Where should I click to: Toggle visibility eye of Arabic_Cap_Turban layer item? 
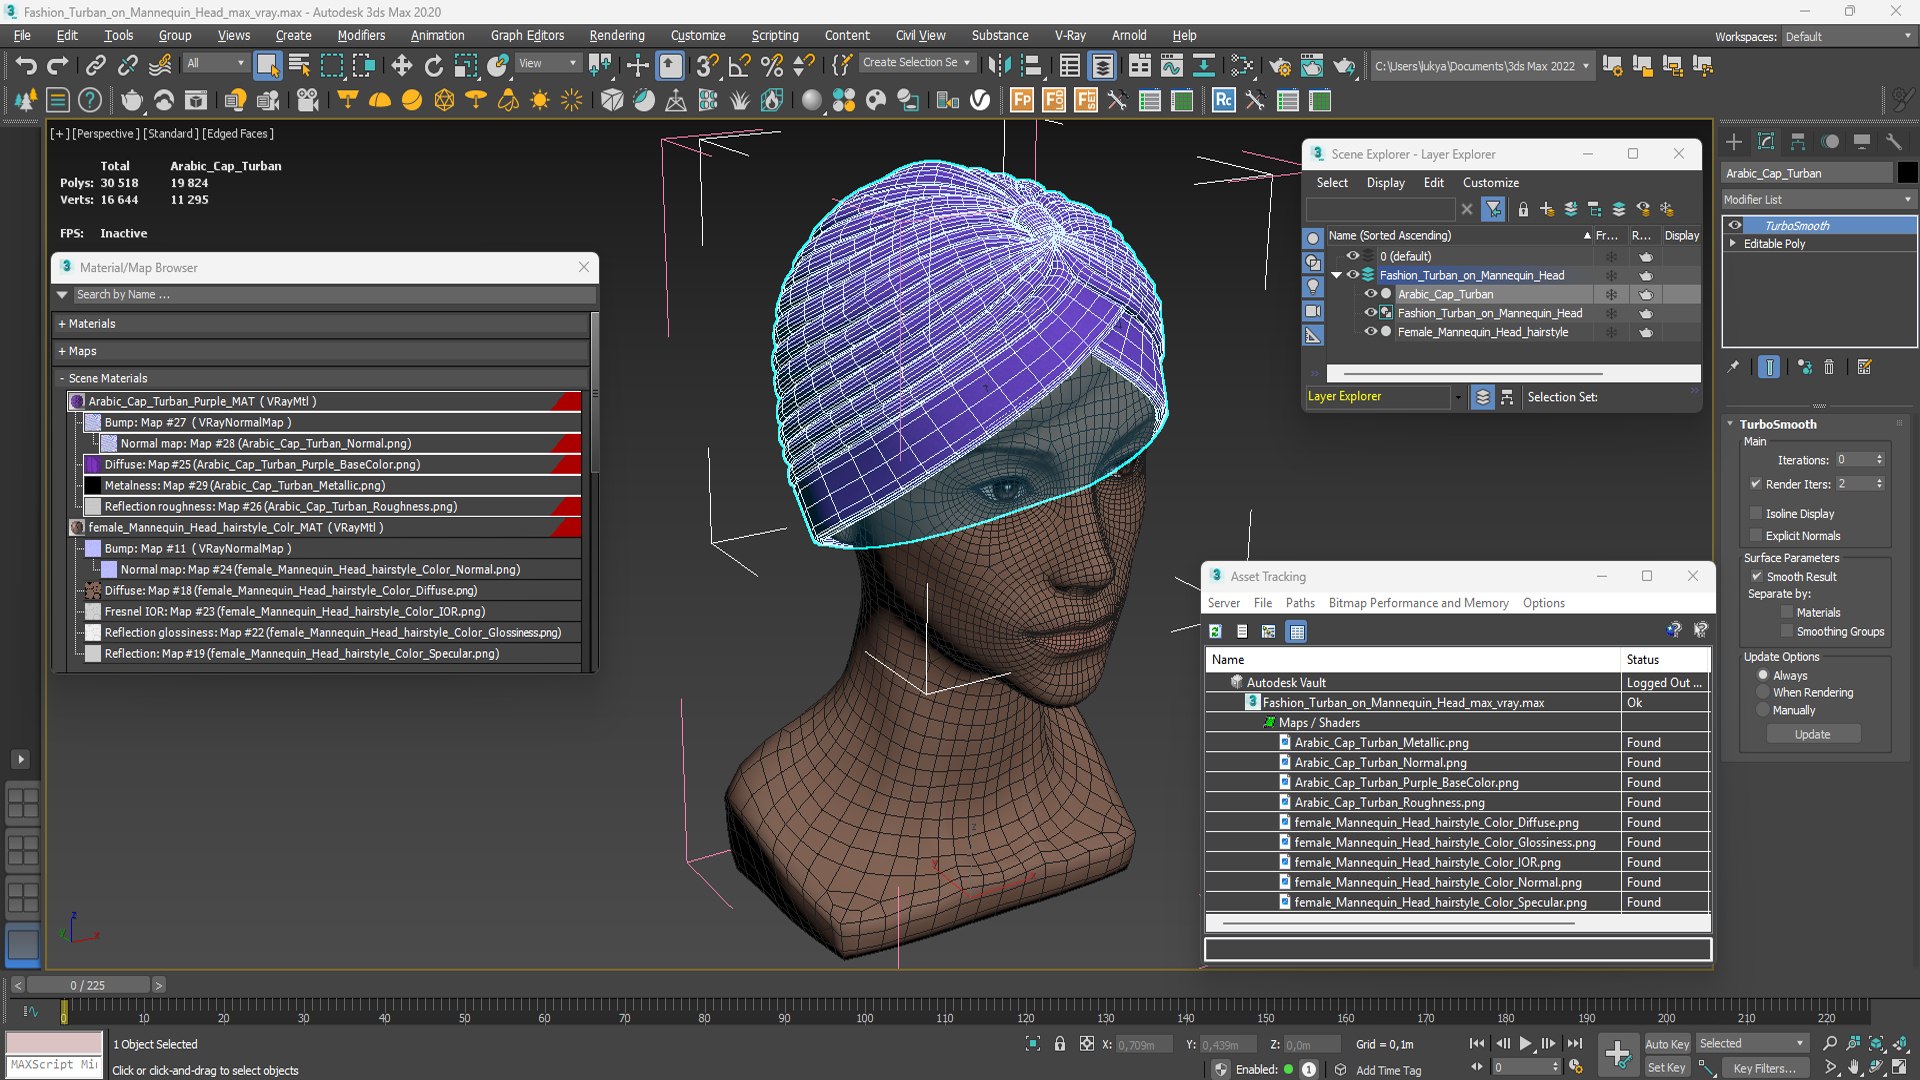(1371, 294)
